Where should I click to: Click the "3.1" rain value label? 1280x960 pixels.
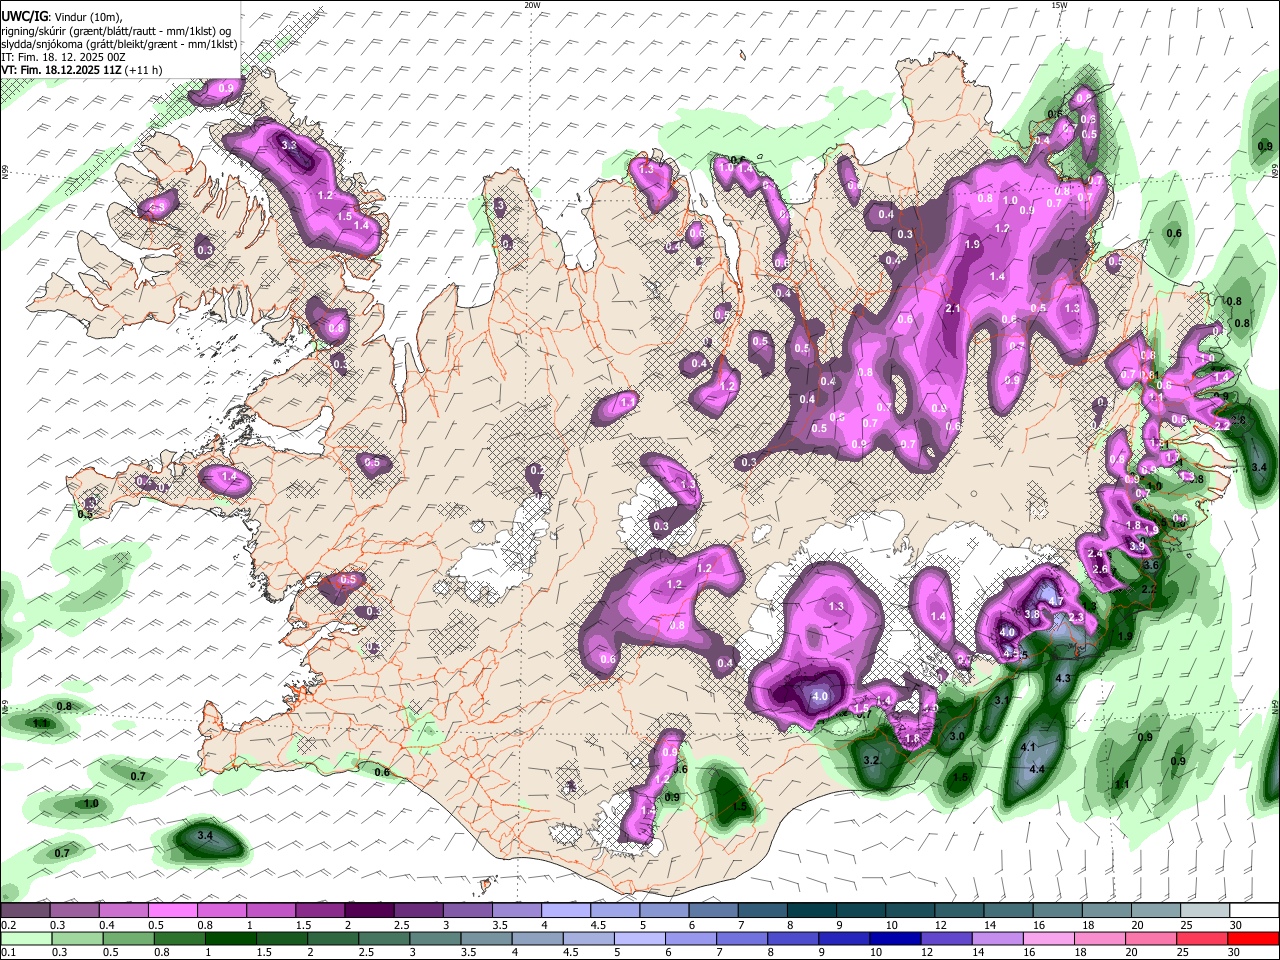(x=1002, y=700)
